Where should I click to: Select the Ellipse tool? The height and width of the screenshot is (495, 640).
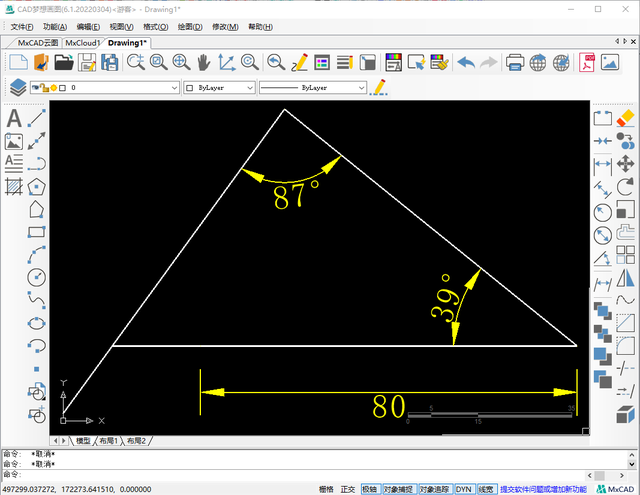coord(37,323)
